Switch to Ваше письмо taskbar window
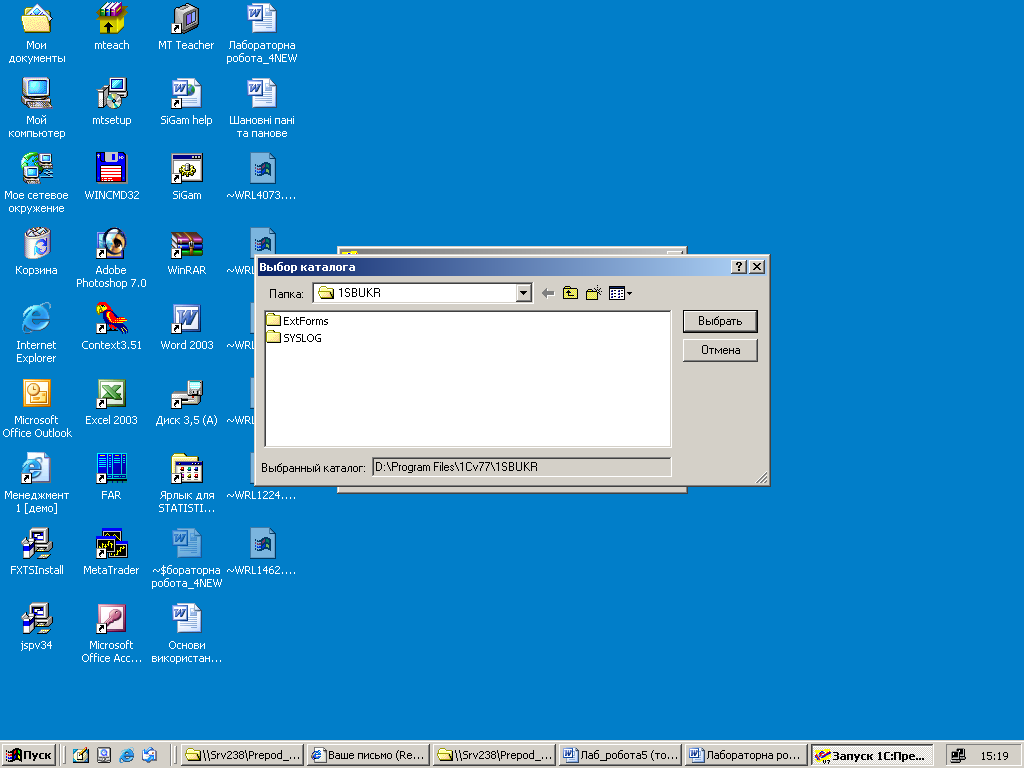This screenshot has height=768, width=1024. coord(368,755)
